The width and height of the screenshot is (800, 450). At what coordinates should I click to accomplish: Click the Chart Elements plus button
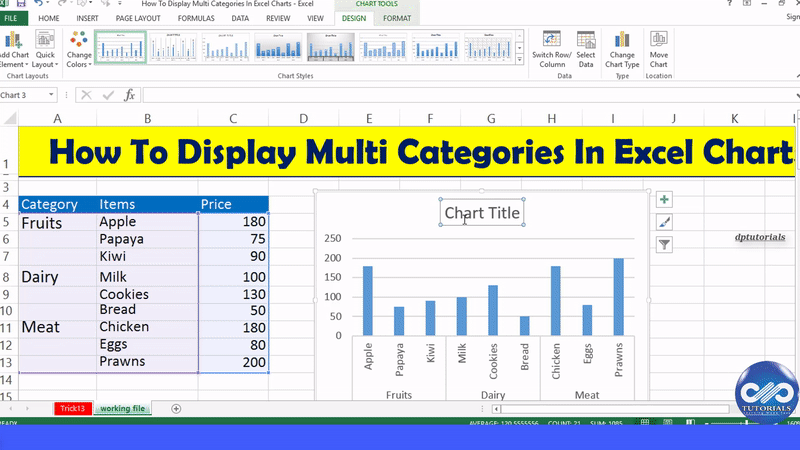[664, 199]
